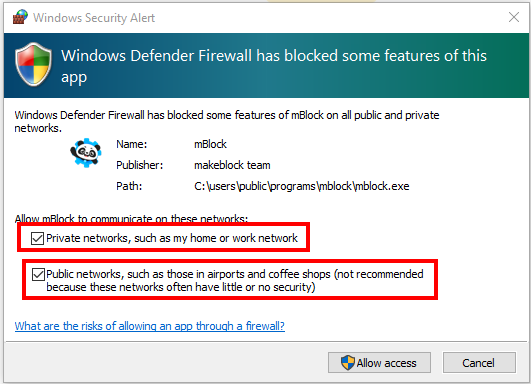Click the mBlock panda app icon
The width and height of the screenshot is (531, 384).
pyautogui.click(x=86, y=153)
